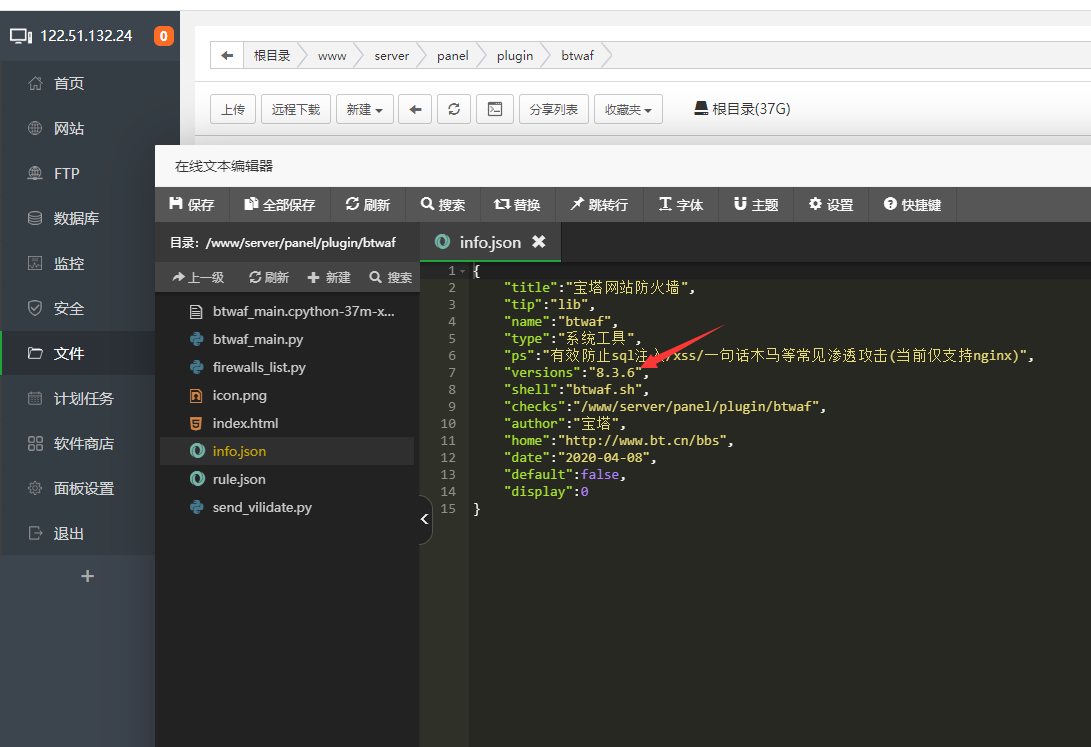Open the 字体 (Font) settings icon
Screen dimensions: 1091x747
(681, 204)
